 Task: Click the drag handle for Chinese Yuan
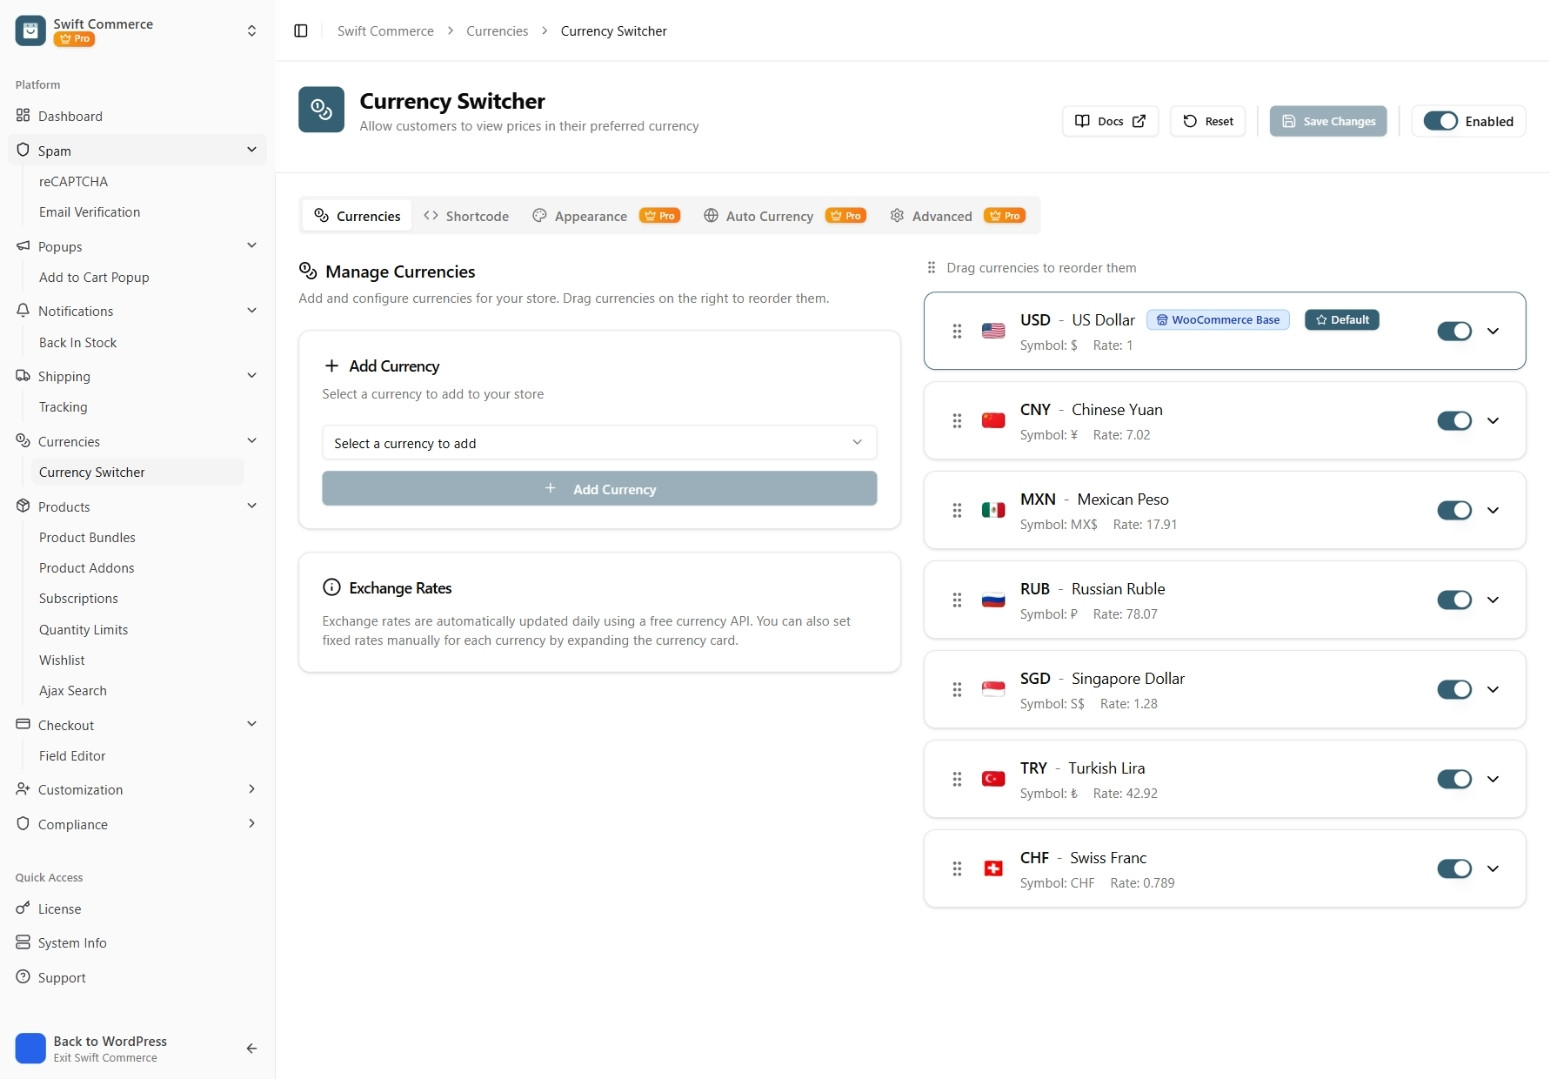pos(957,421)
